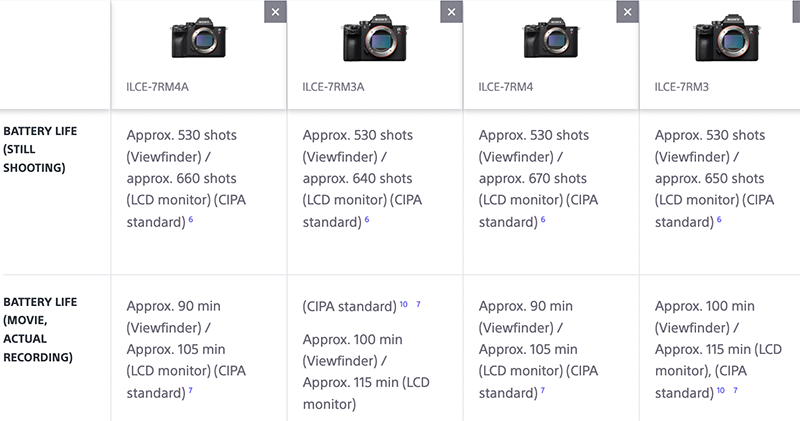
Task: Click the ILCE-7RM4A model name
Action: 158,87
